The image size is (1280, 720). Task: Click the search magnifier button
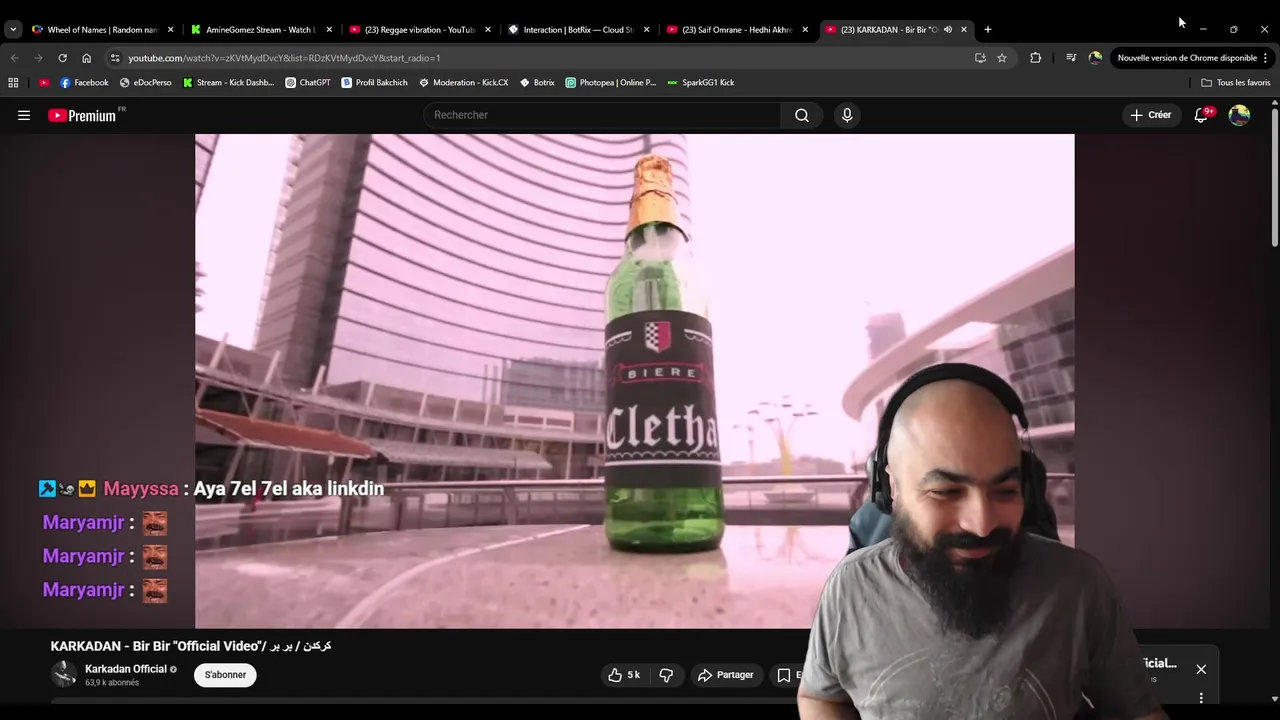pyautogui.click(x=802, y=115)
